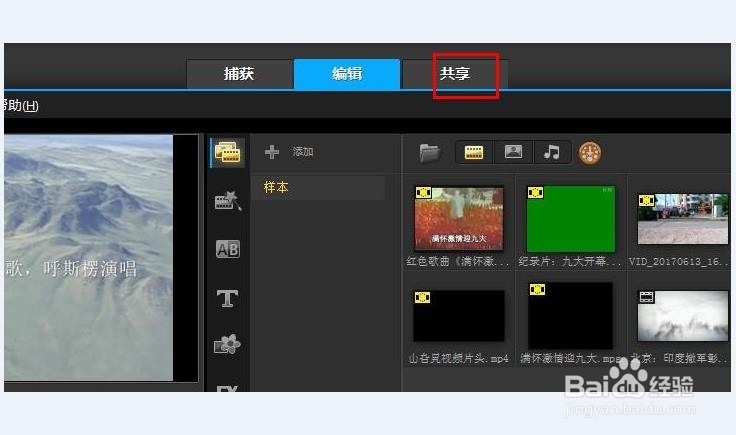The width and height of the screenshot is (736, 435).
Task: Select the 北京：印度撤军 clip thumbnail
Action: pos(682,316)
